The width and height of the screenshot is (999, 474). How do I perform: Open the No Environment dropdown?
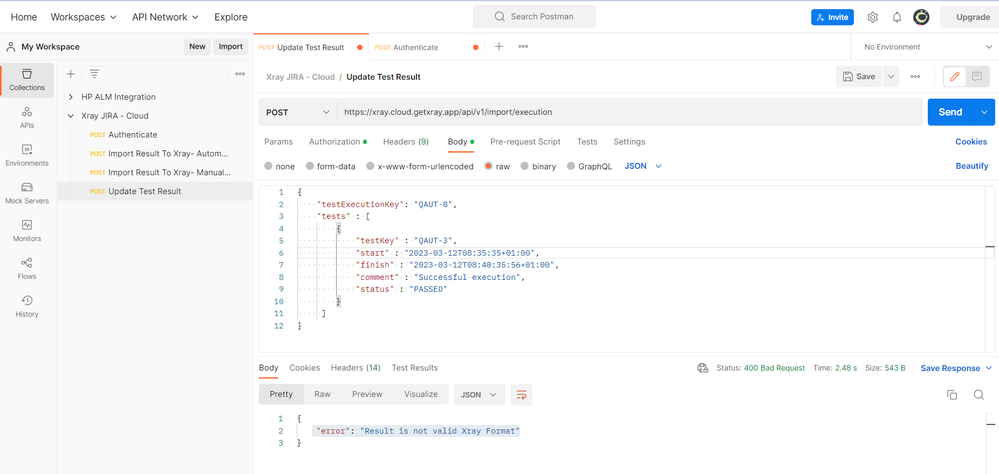(924, 47)
